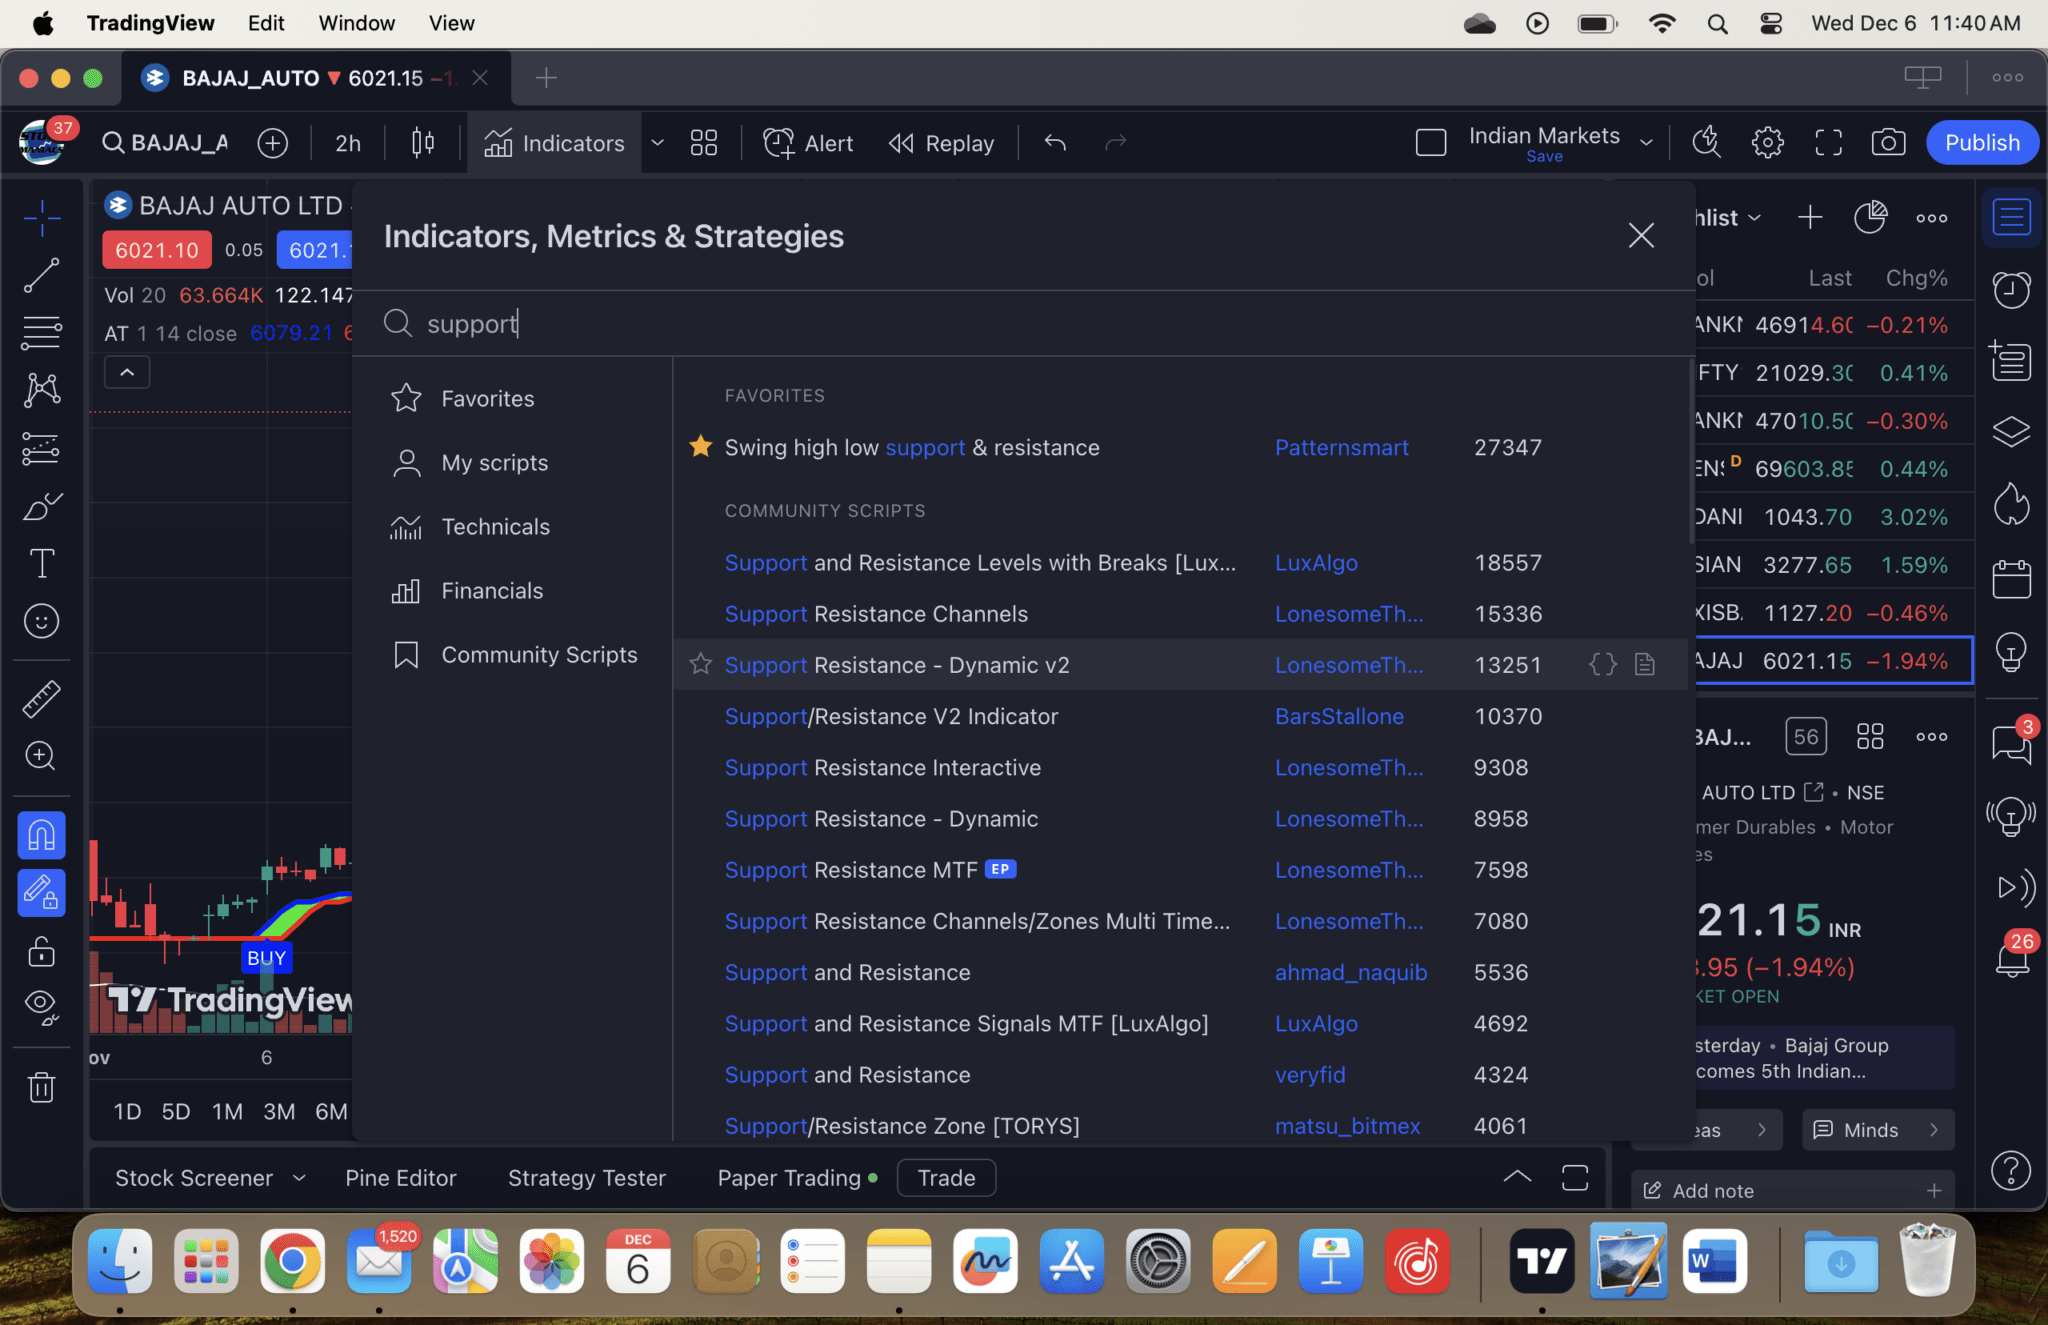Toggle magnet mode on drawing toolbar
The image size is (2048, 1325).
click(41, 835)
